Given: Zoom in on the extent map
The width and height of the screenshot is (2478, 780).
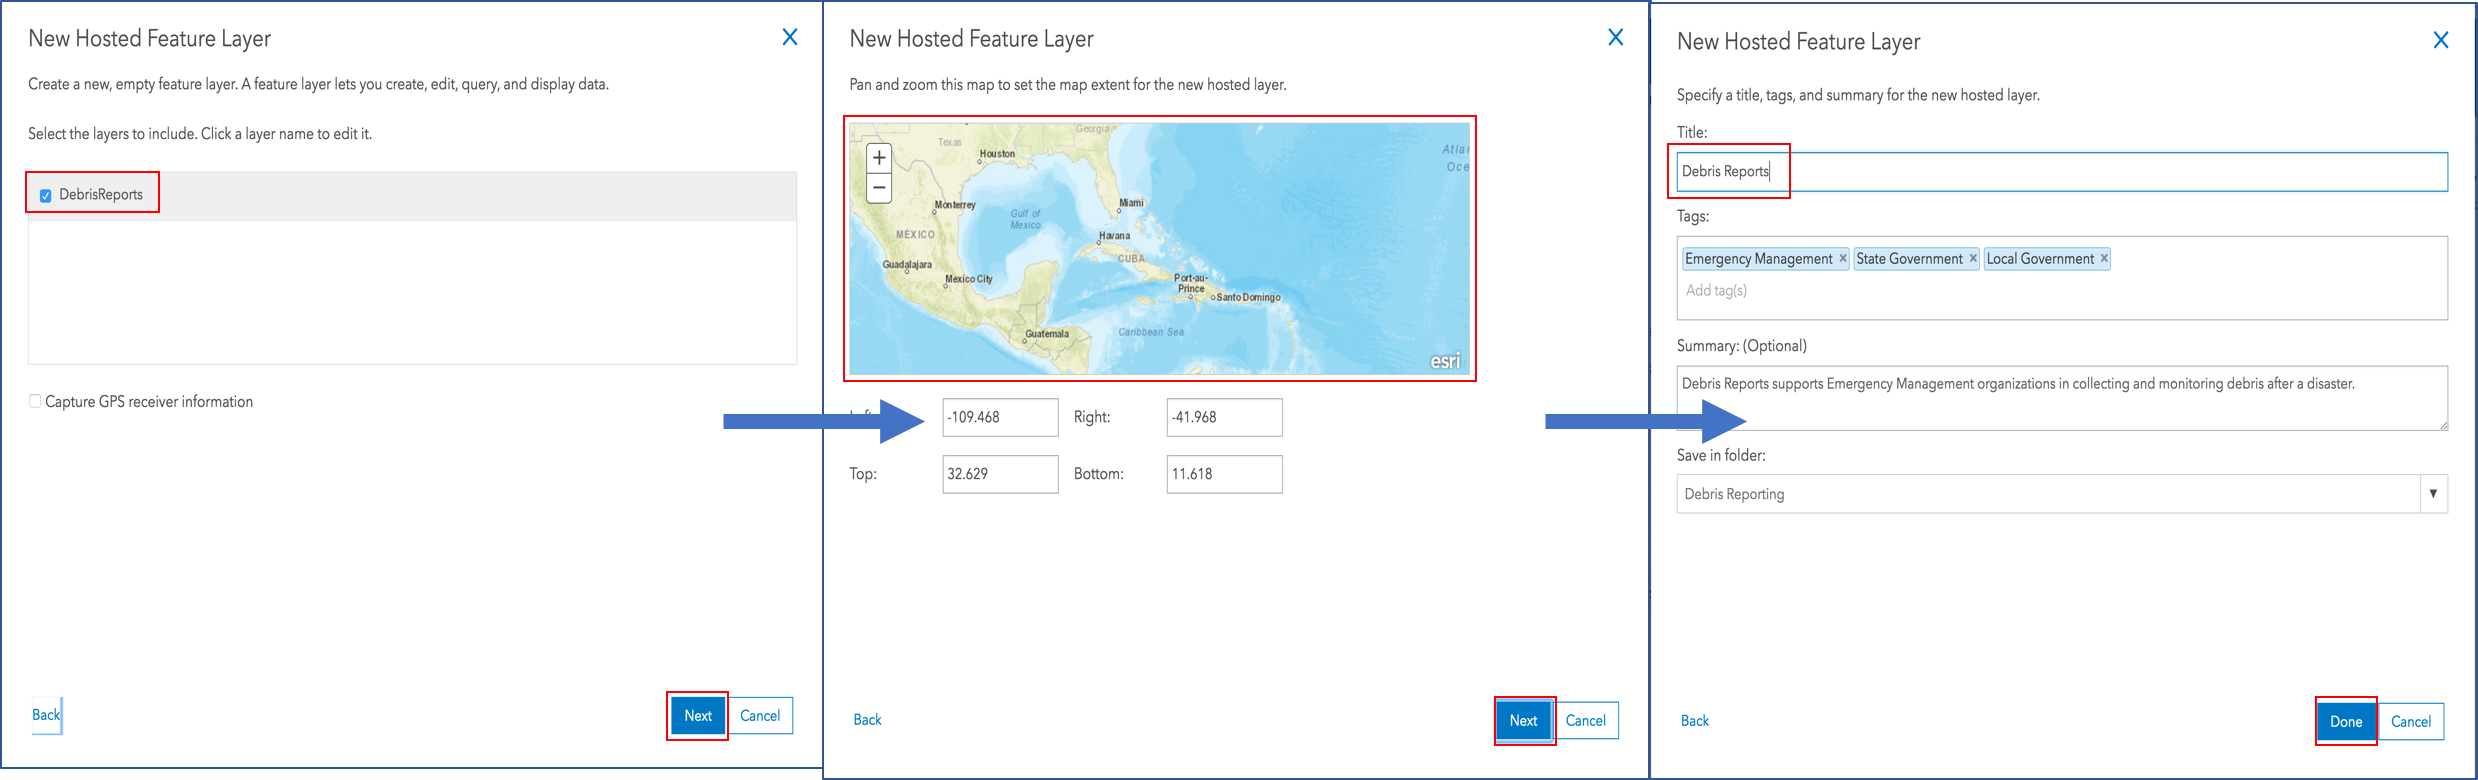Looking at the screenshot, I should pos(879,158).
